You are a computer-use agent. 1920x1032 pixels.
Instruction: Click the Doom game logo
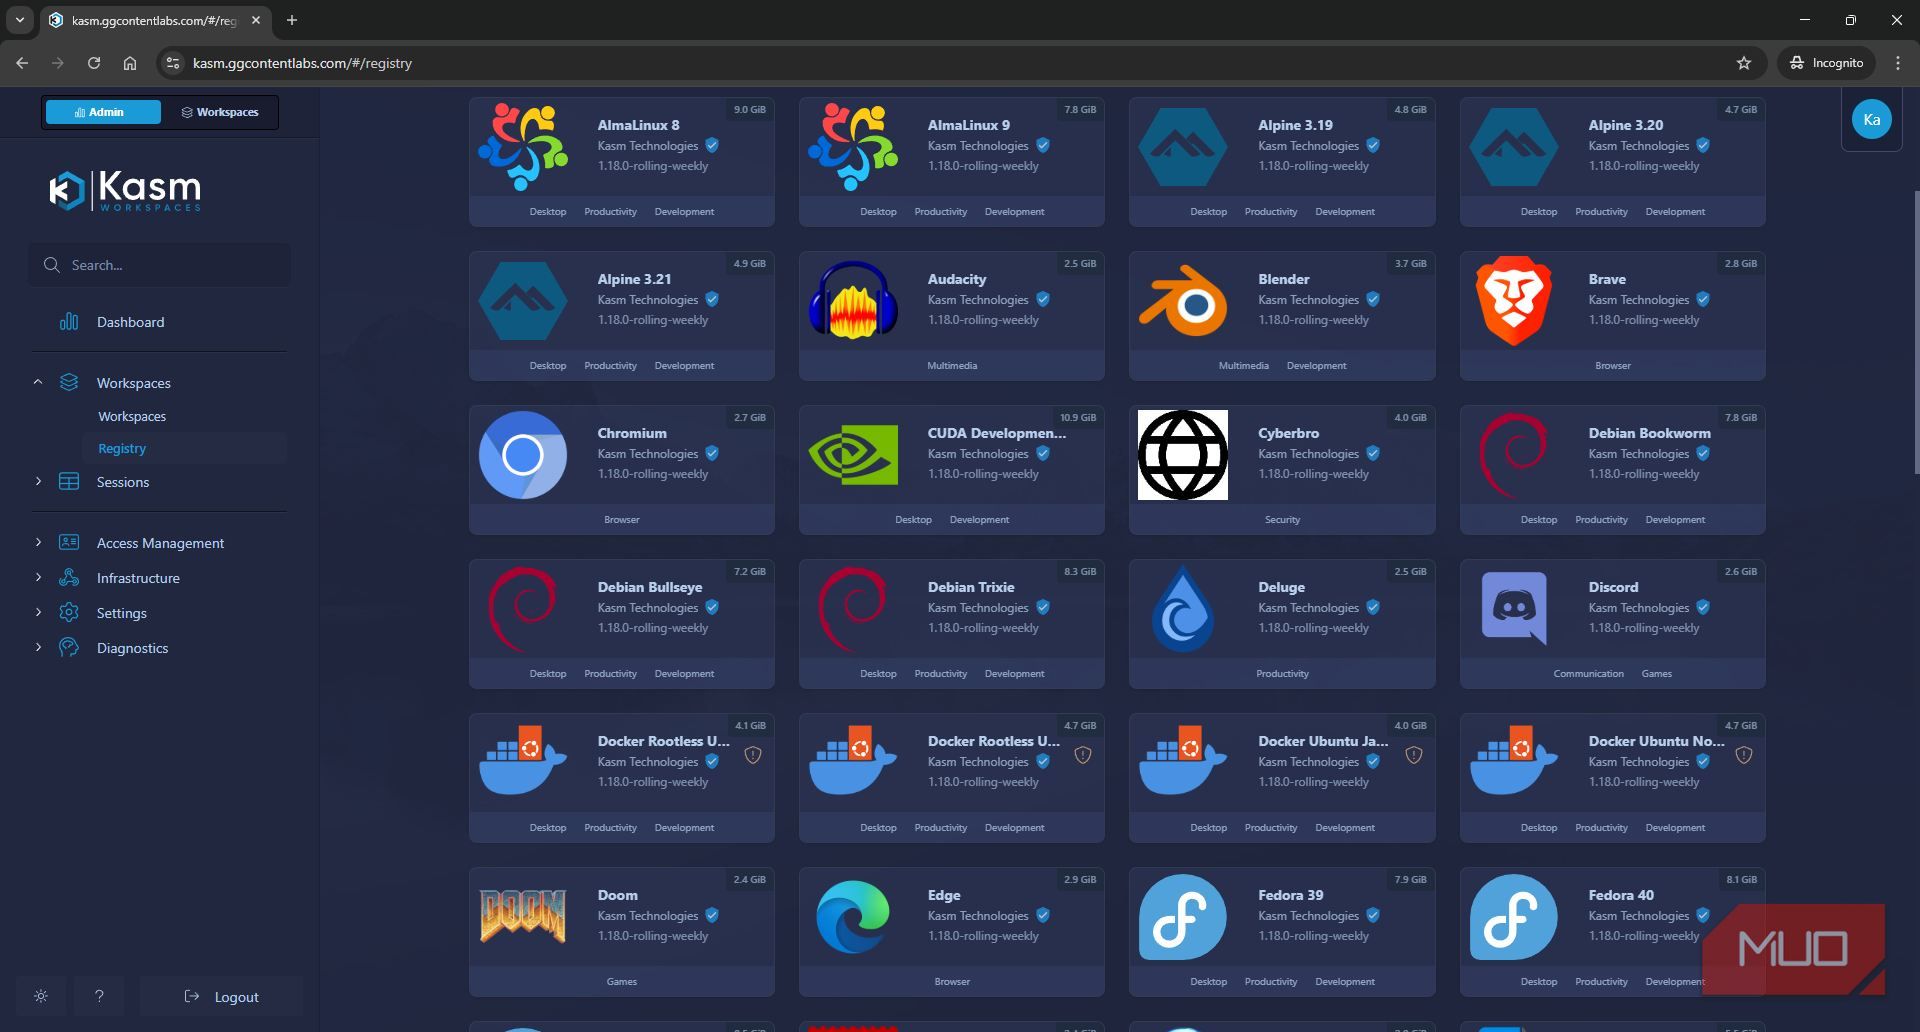point(523,916)
